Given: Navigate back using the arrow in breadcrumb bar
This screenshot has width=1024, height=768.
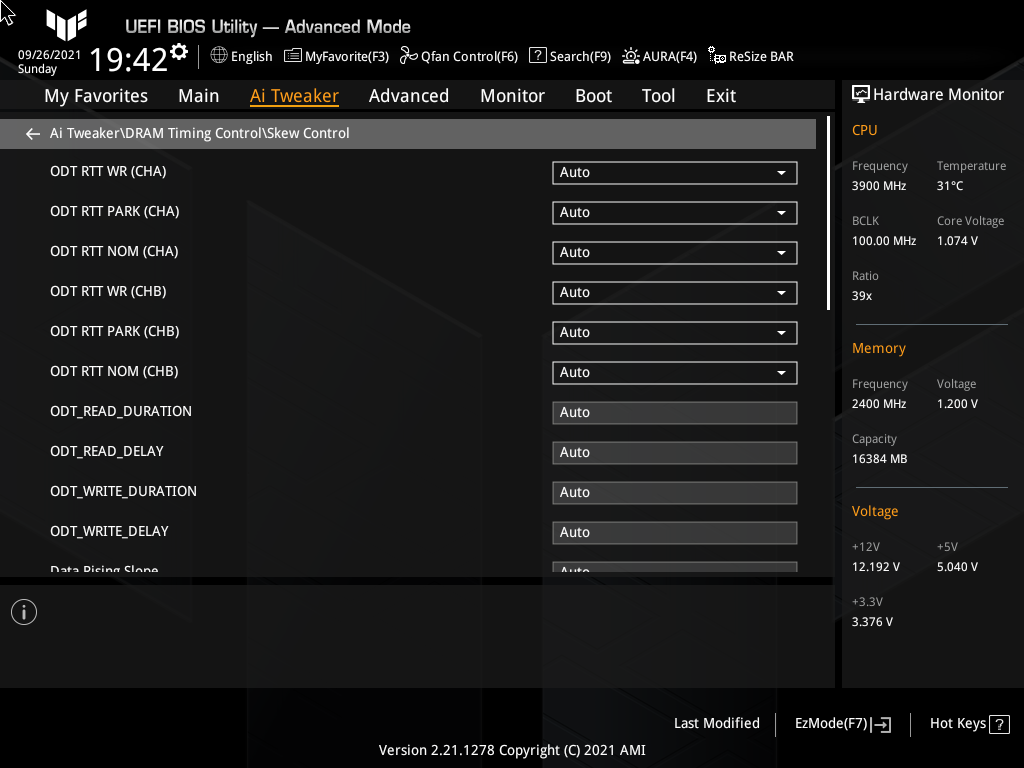Looking at the screenshot, I should (32, 133).
